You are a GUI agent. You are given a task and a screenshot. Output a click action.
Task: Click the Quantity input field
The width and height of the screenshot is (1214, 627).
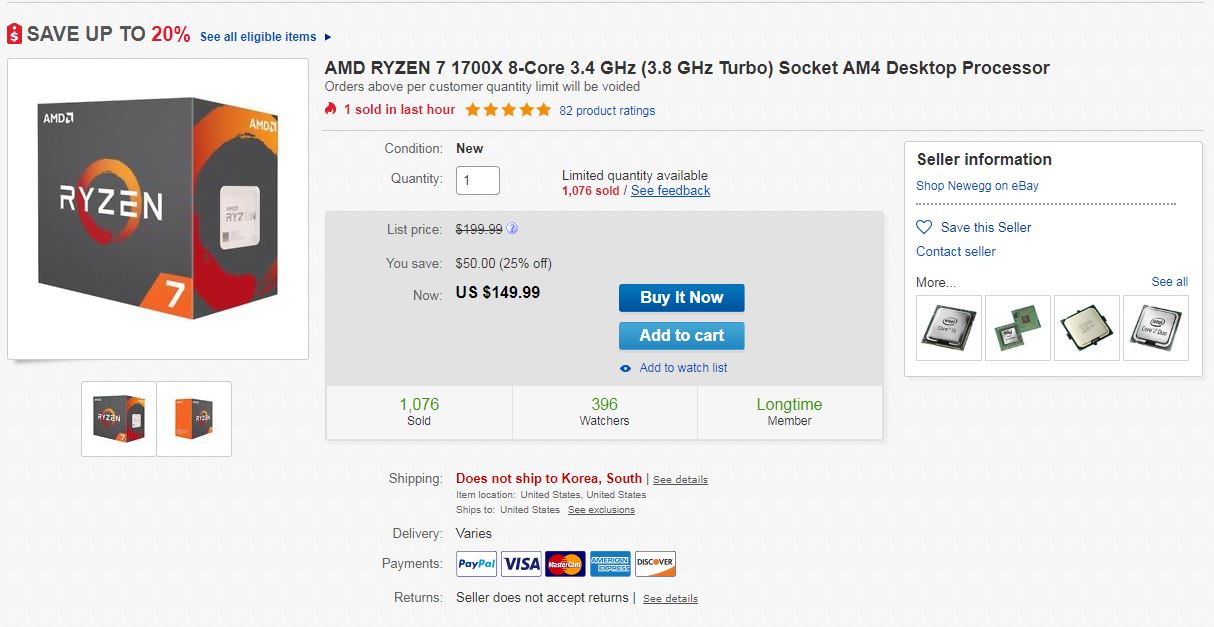click(477, 180)
